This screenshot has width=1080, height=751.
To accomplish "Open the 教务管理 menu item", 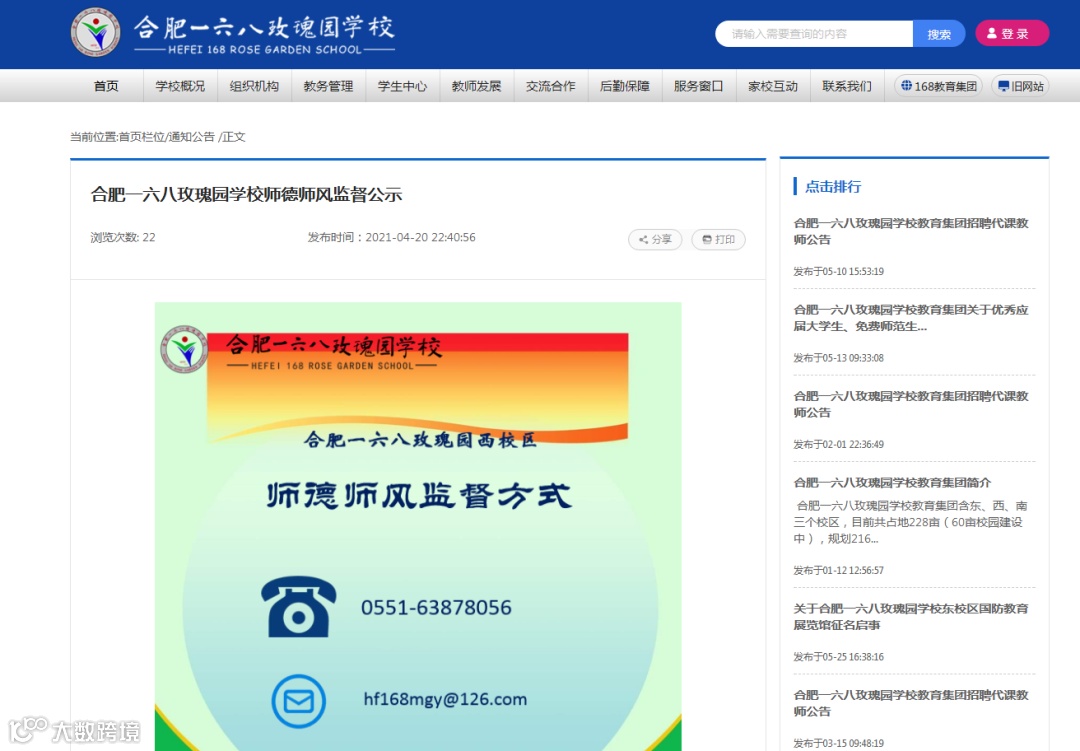I will click(x=329, y=86).
